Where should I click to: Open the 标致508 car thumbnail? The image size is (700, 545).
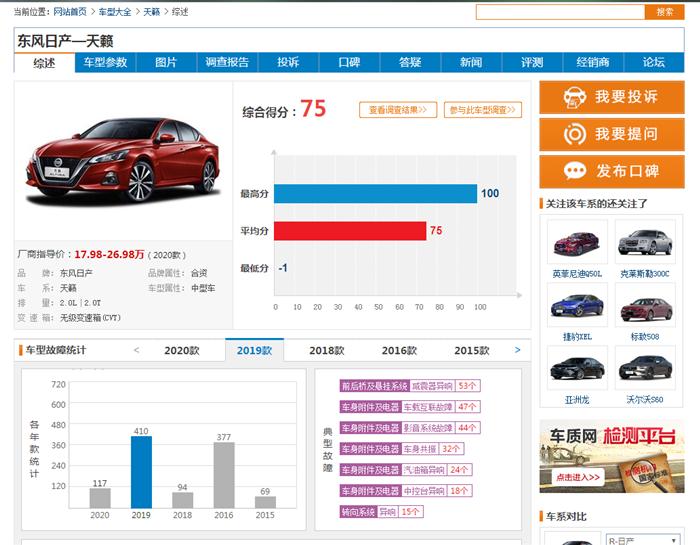point(645,305)
